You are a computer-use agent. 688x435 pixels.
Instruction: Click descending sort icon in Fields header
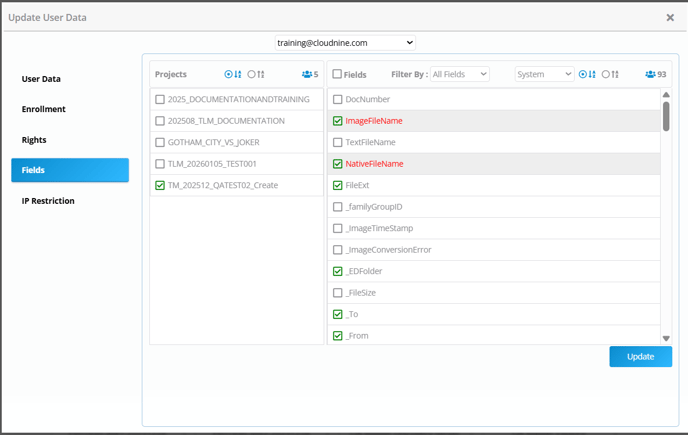(x=615, y=74)
